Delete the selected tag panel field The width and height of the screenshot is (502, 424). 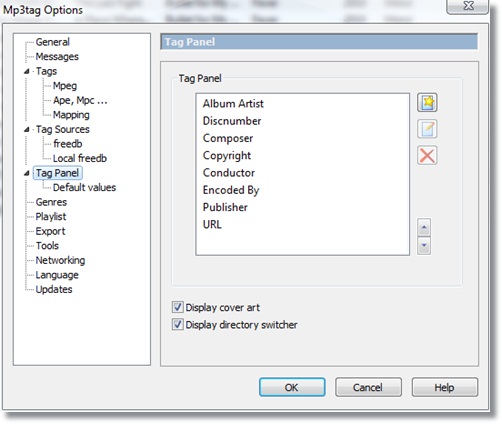tap(427, 155)
